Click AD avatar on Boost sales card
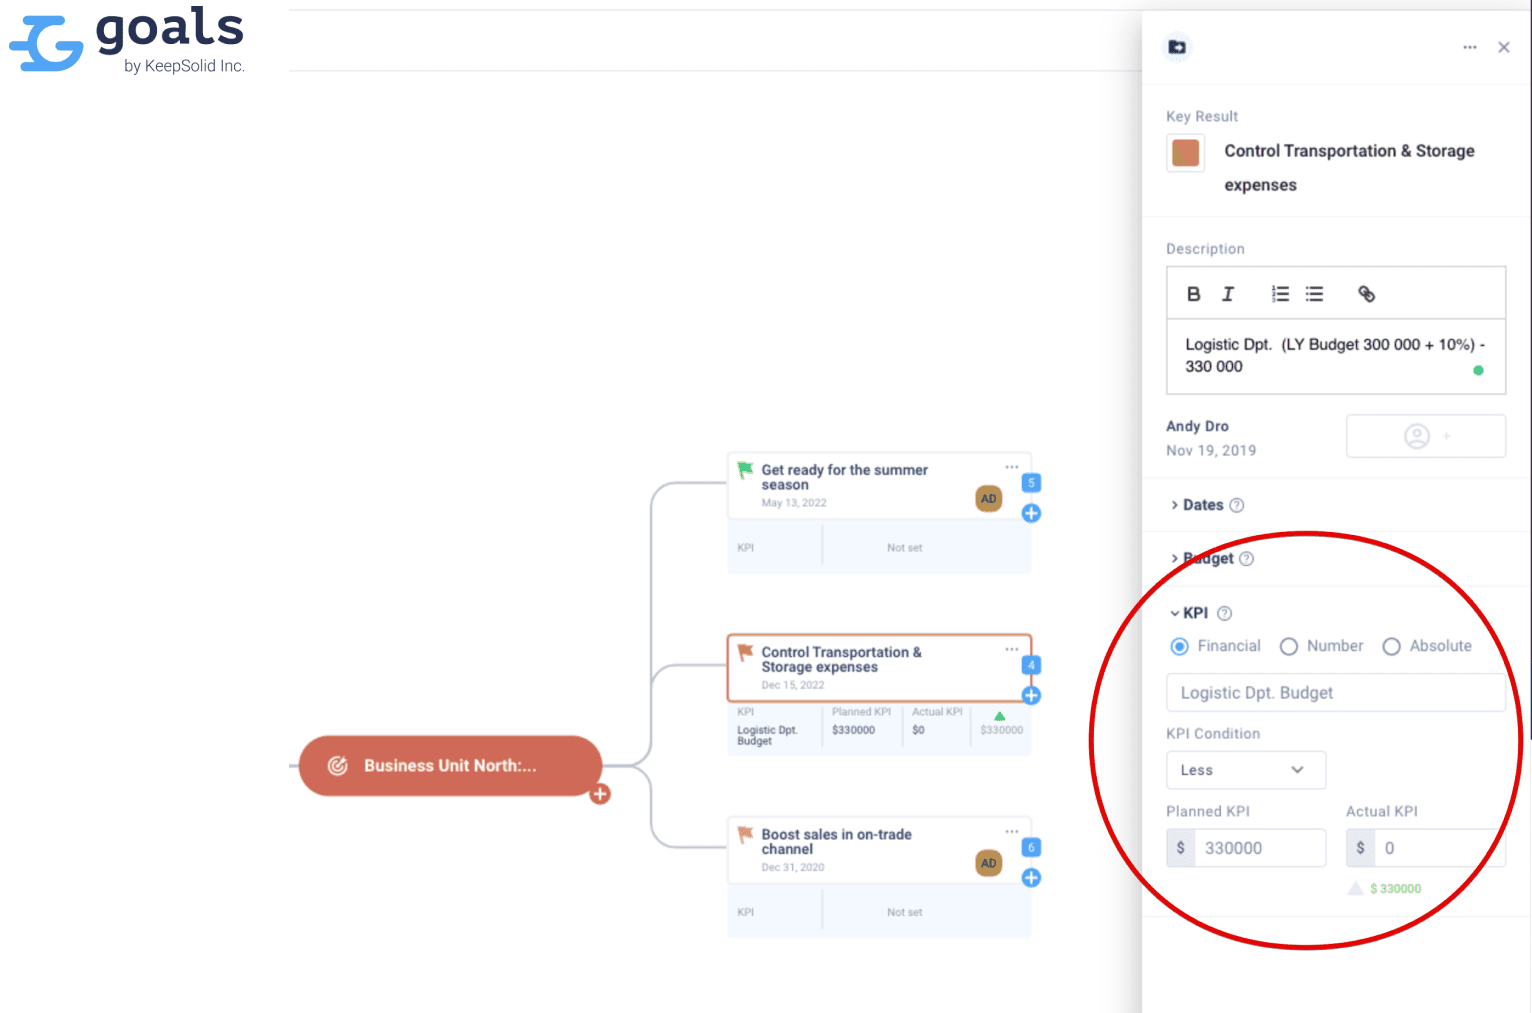This screenshot has width=1532, height=1013. coord(988,863)
